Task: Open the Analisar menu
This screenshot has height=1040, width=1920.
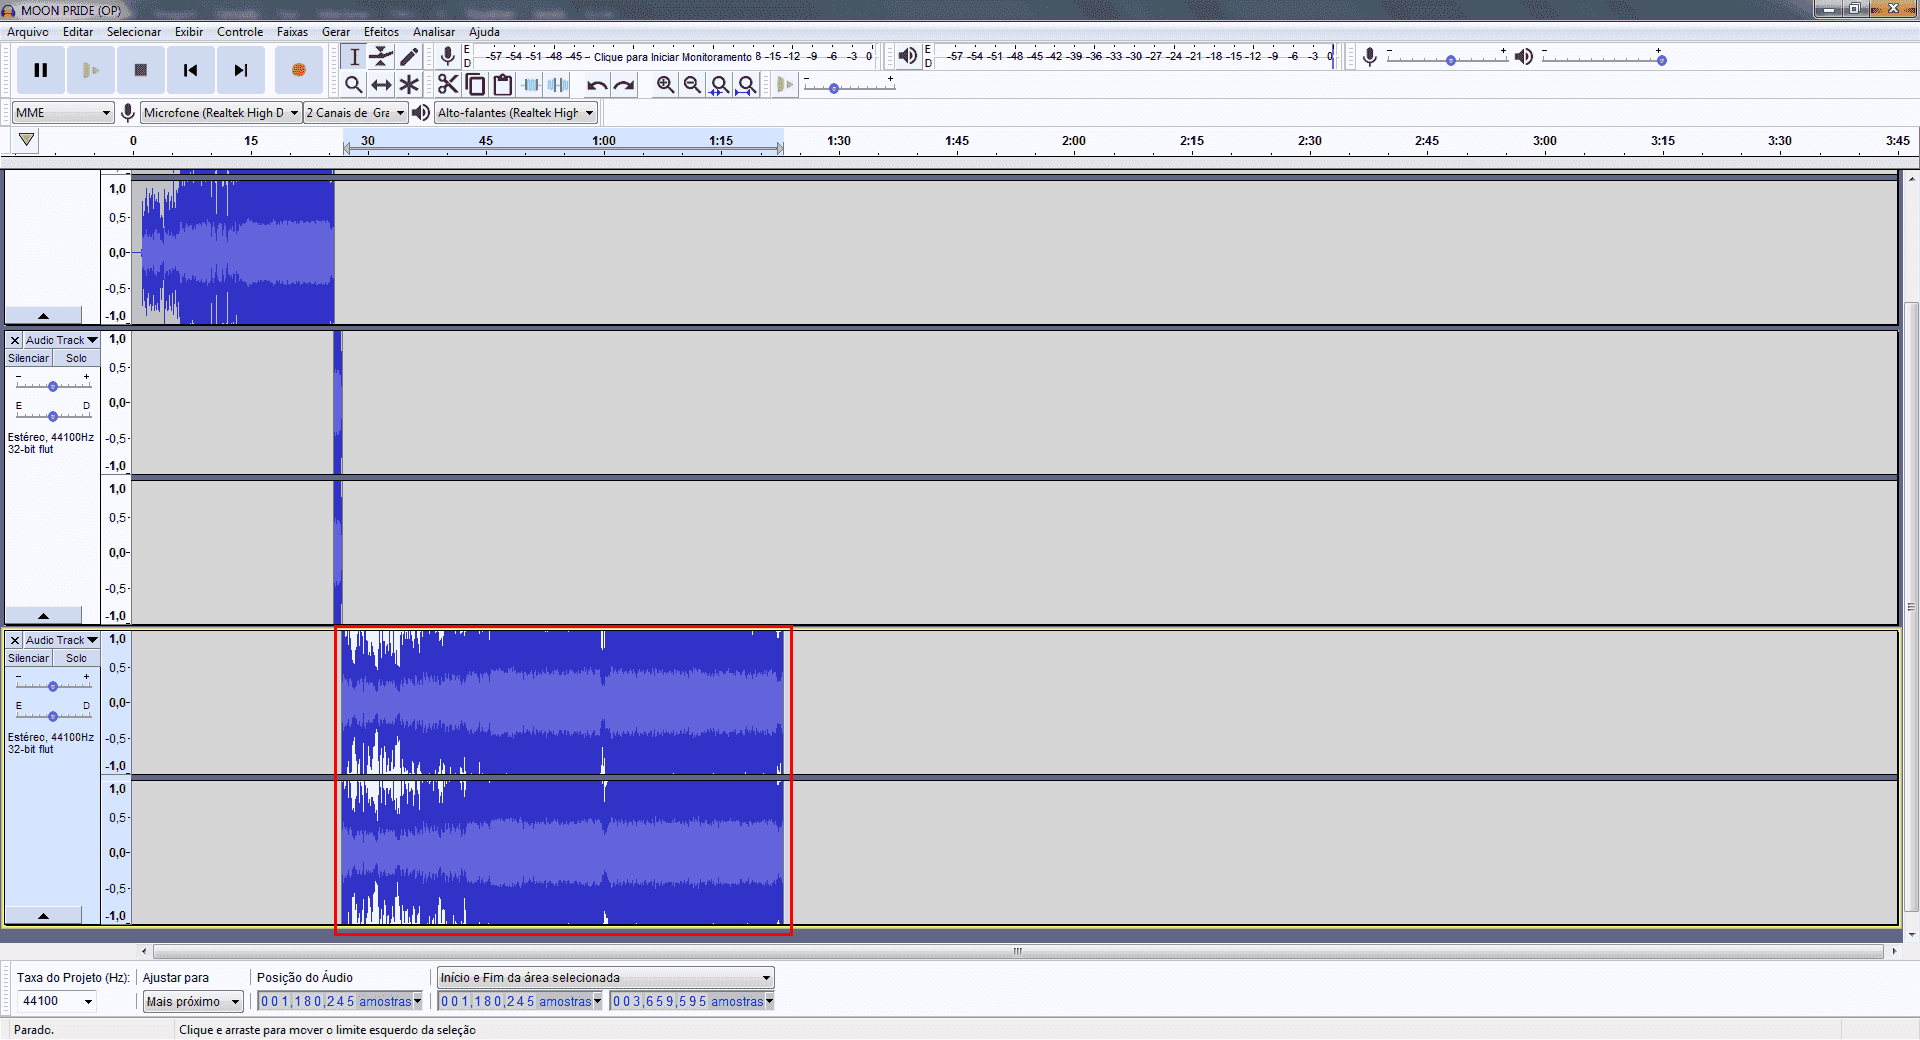Action: pyautogui.click(x=434, y=32)
